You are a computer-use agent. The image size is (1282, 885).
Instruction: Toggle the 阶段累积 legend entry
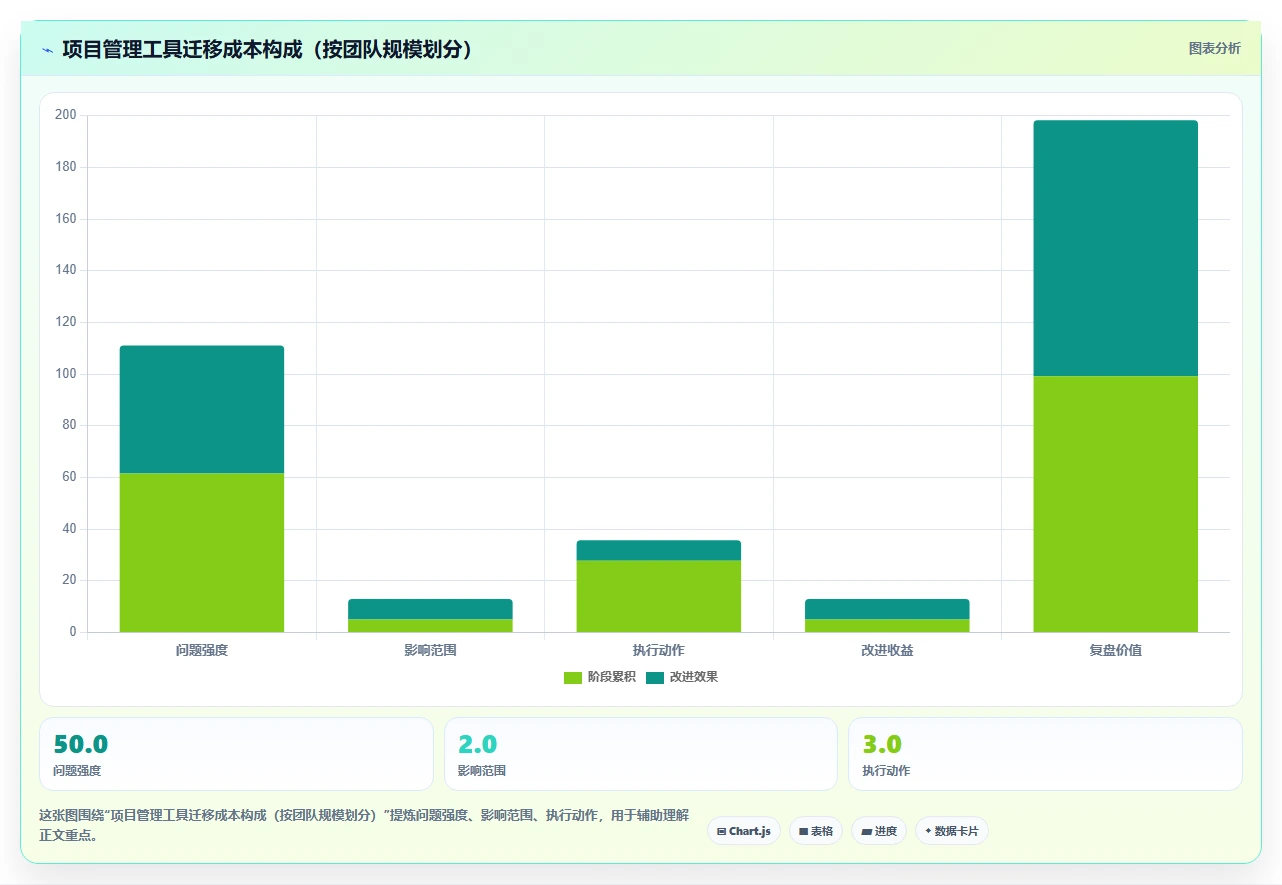pos(600,677)
